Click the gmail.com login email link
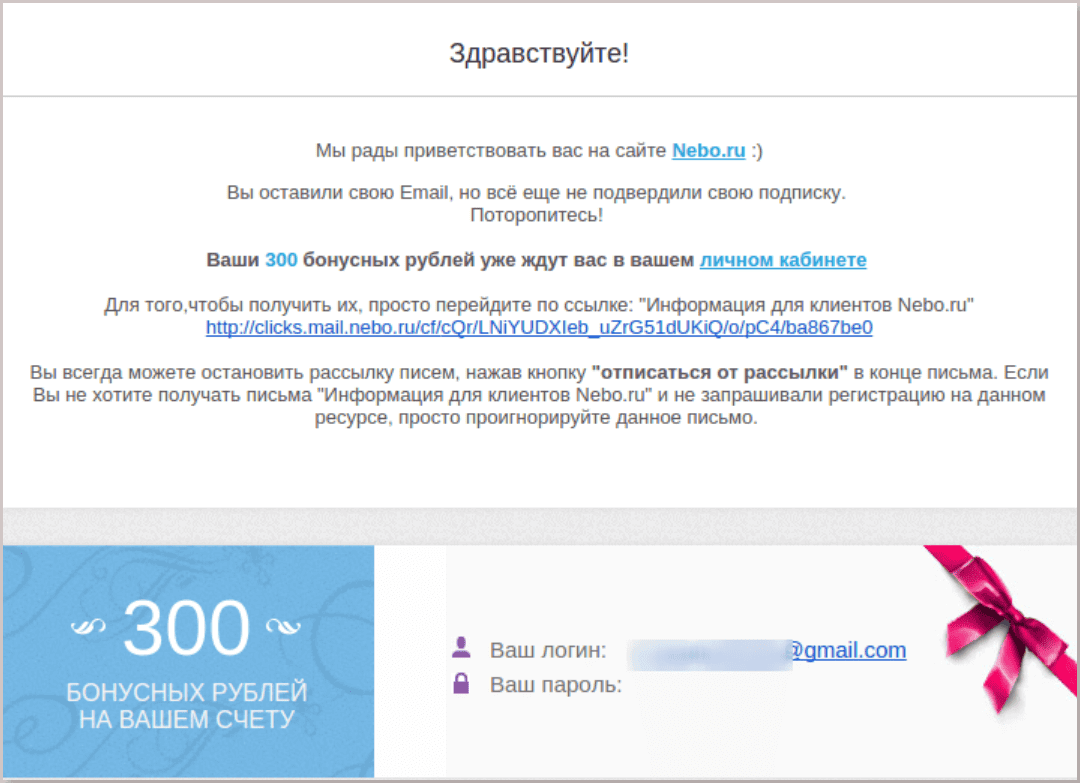Viewport: 1080px width, 783px height. pos(847,650)
